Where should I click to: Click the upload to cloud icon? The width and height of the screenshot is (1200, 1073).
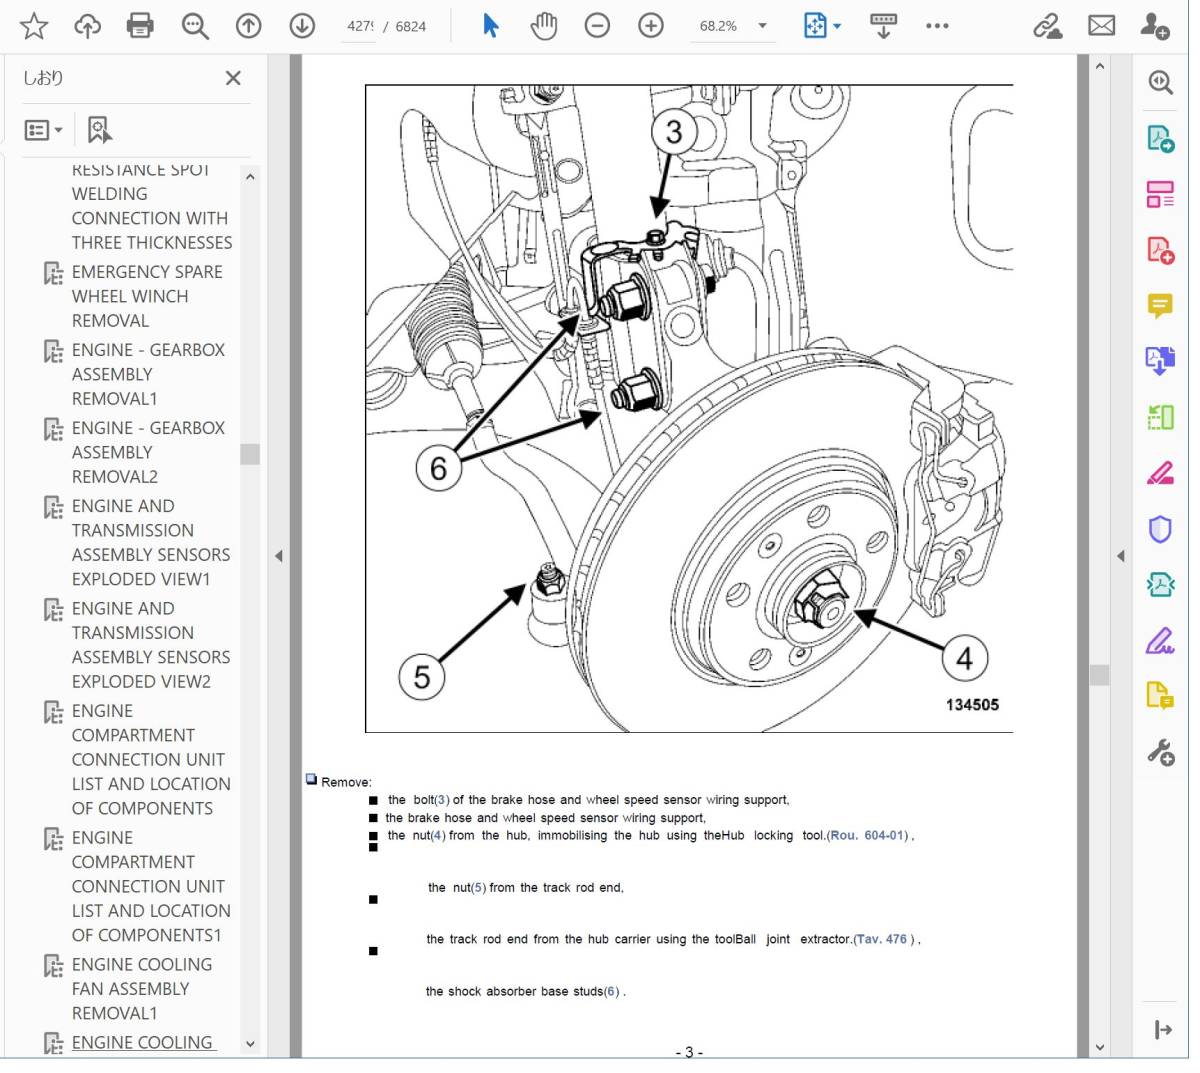(x=88, y=26)
